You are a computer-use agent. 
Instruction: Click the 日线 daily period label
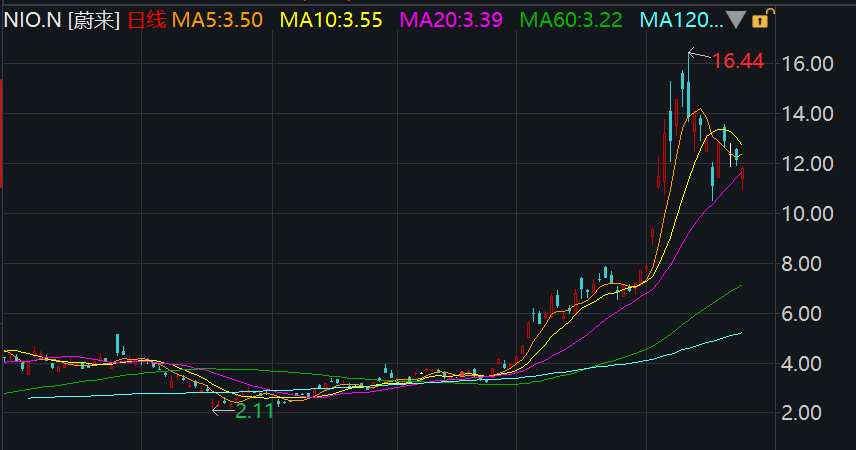(x=146, y=20)
